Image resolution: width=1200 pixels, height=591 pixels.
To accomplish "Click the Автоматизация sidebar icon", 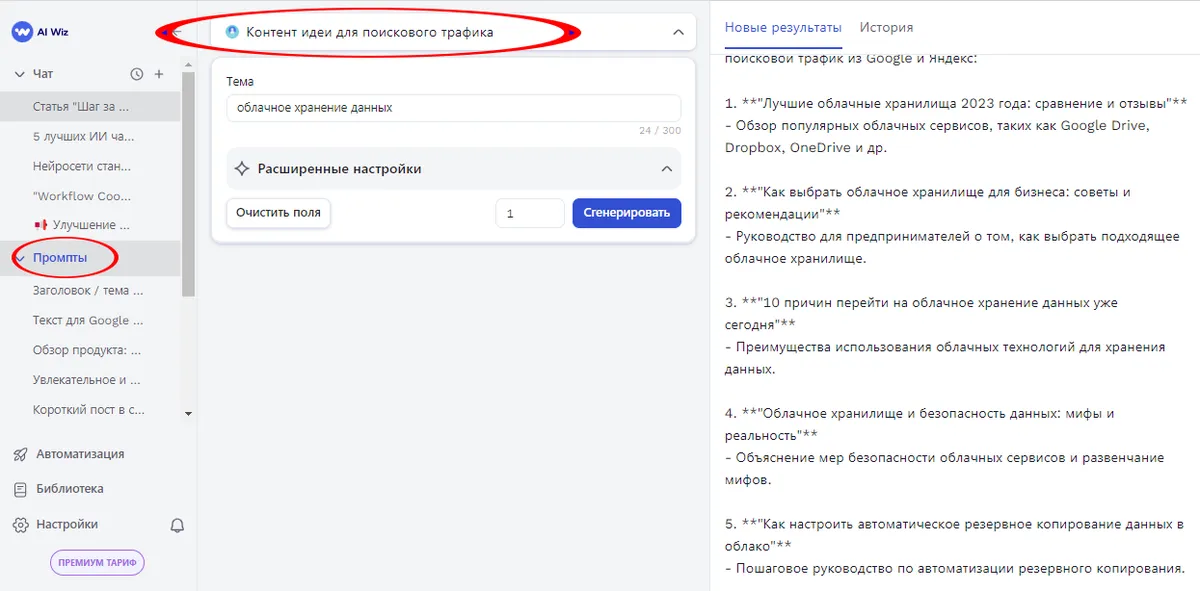I will [x=22, y=454].
